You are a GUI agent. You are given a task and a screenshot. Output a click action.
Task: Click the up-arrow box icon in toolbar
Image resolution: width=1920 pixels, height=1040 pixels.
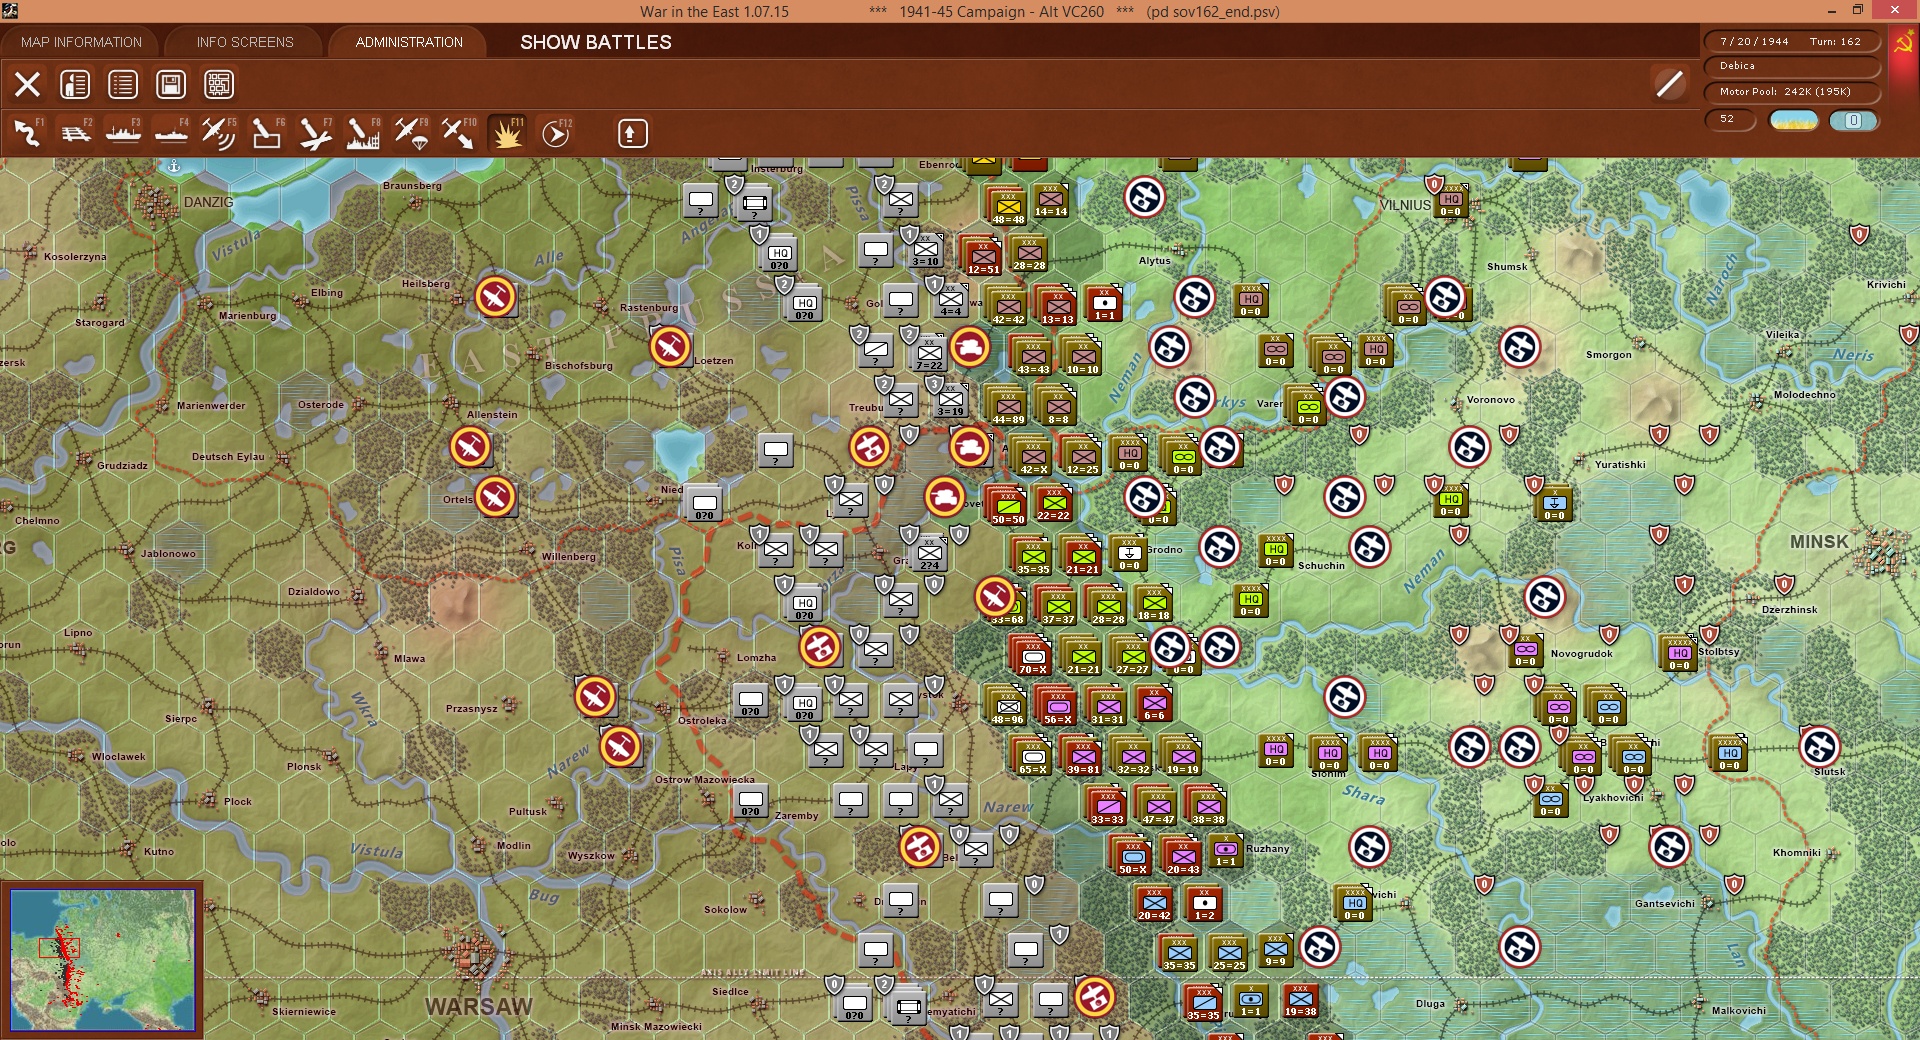click(x=632, y=133)
